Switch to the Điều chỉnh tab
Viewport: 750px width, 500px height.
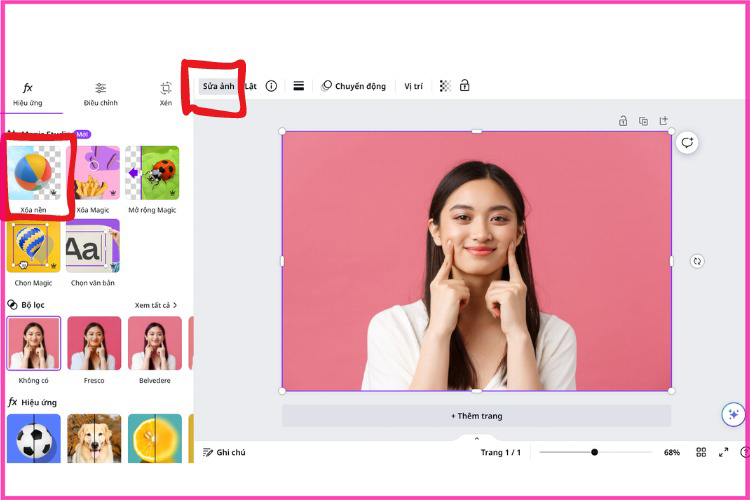(100, 94)
